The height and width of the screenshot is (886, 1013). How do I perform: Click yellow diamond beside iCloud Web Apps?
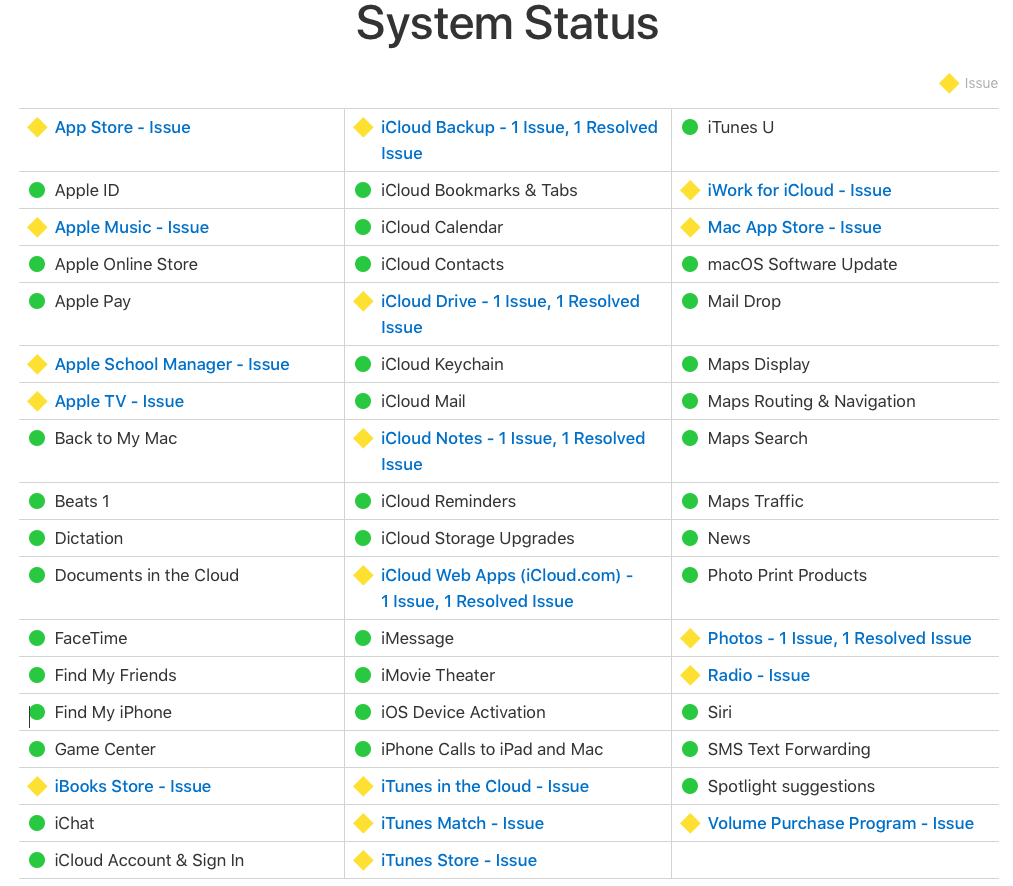364,575
